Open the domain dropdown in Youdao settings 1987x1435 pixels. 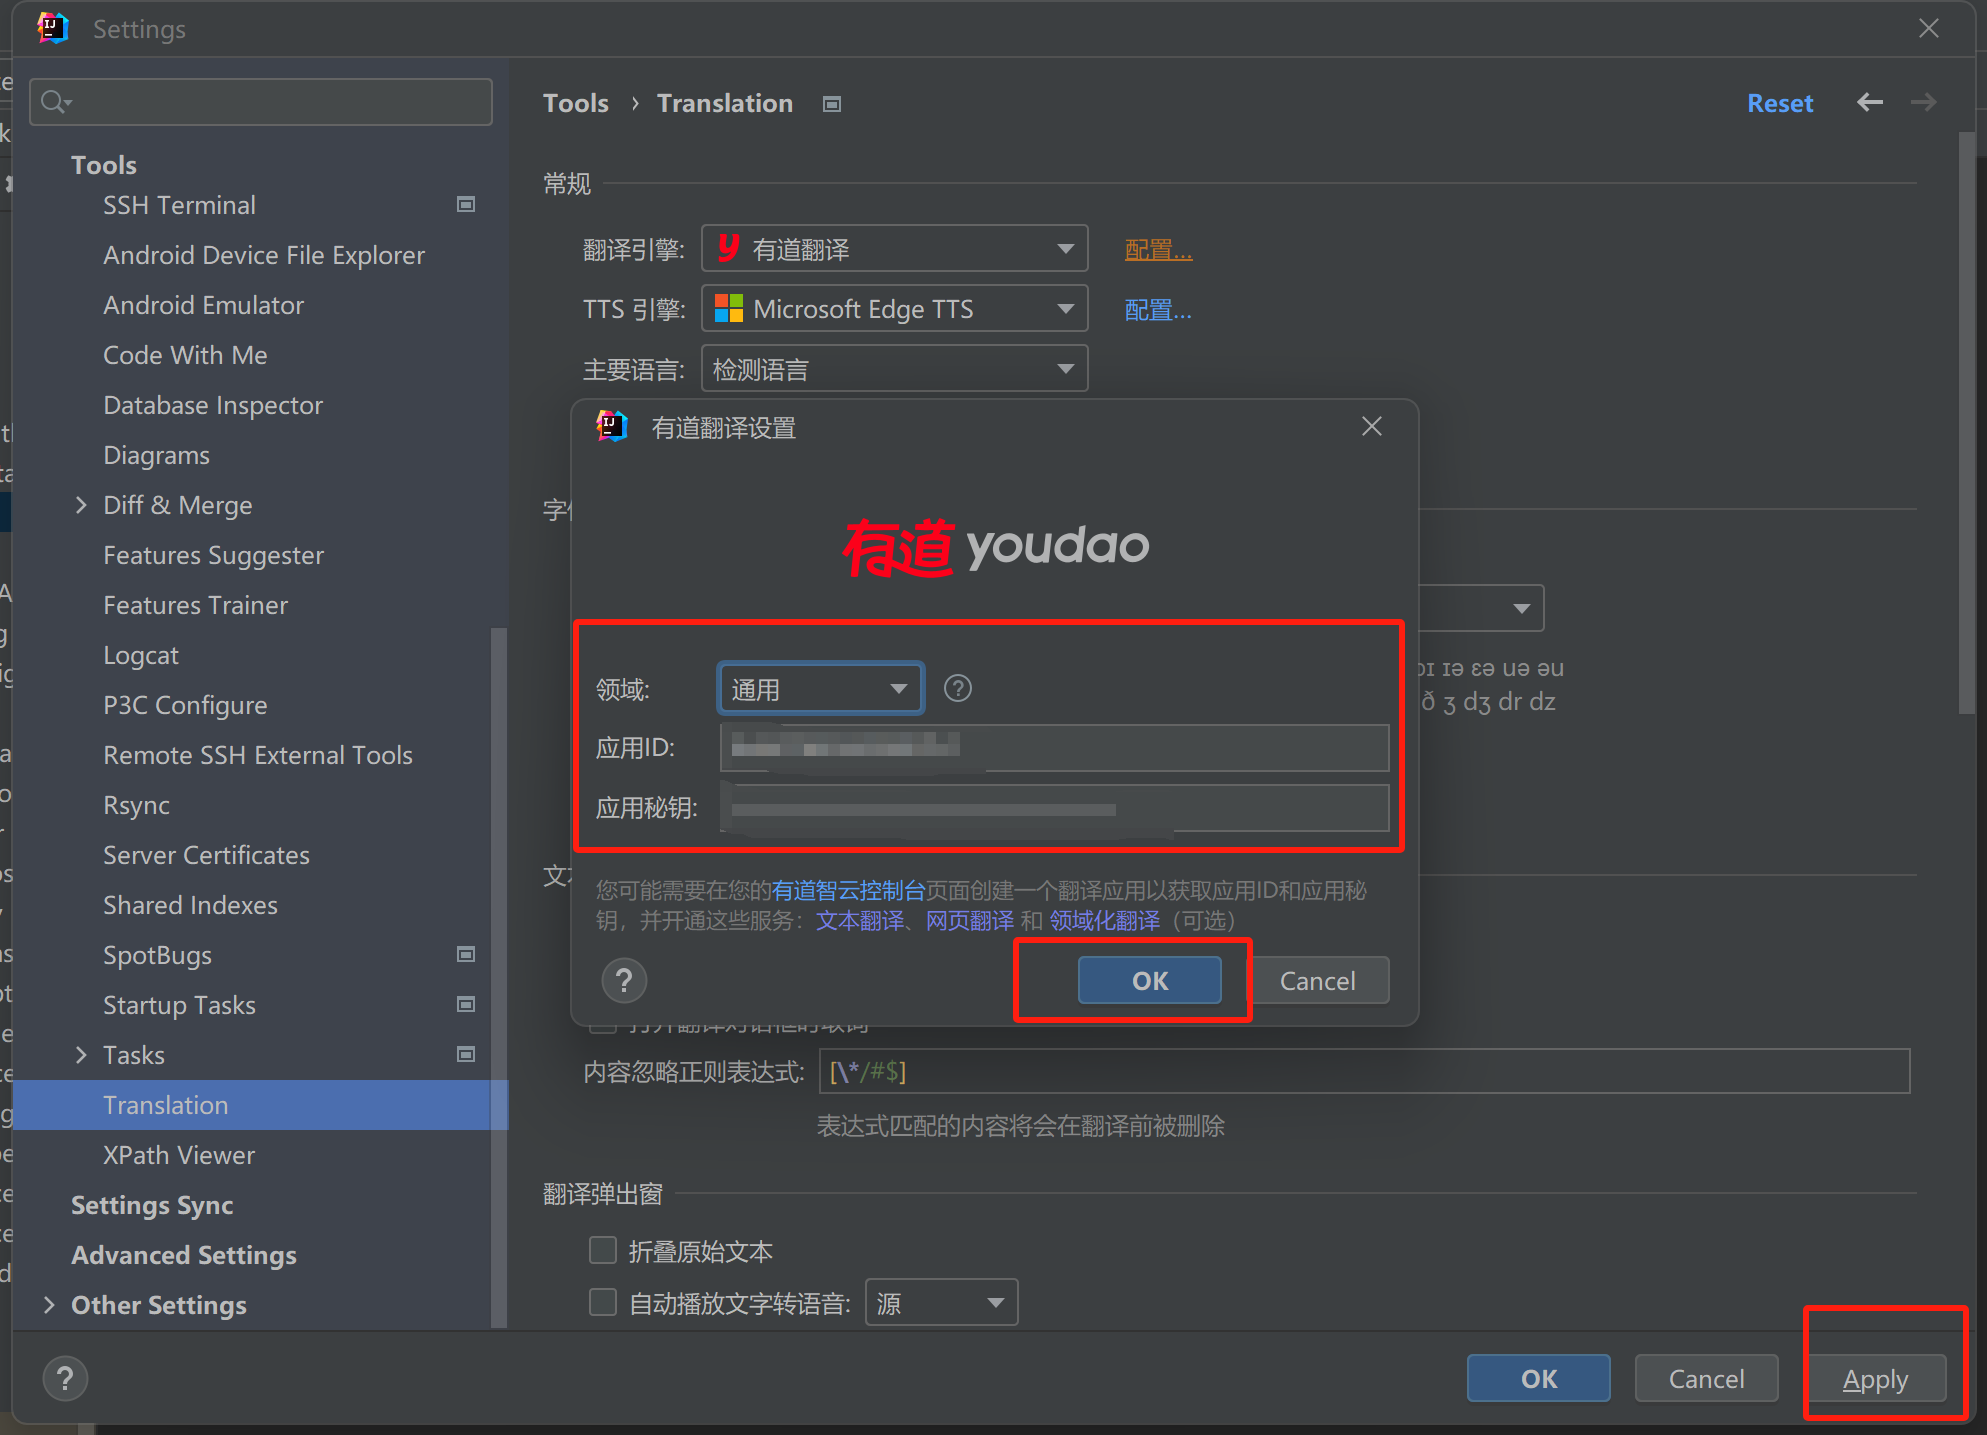click(819, 689)
